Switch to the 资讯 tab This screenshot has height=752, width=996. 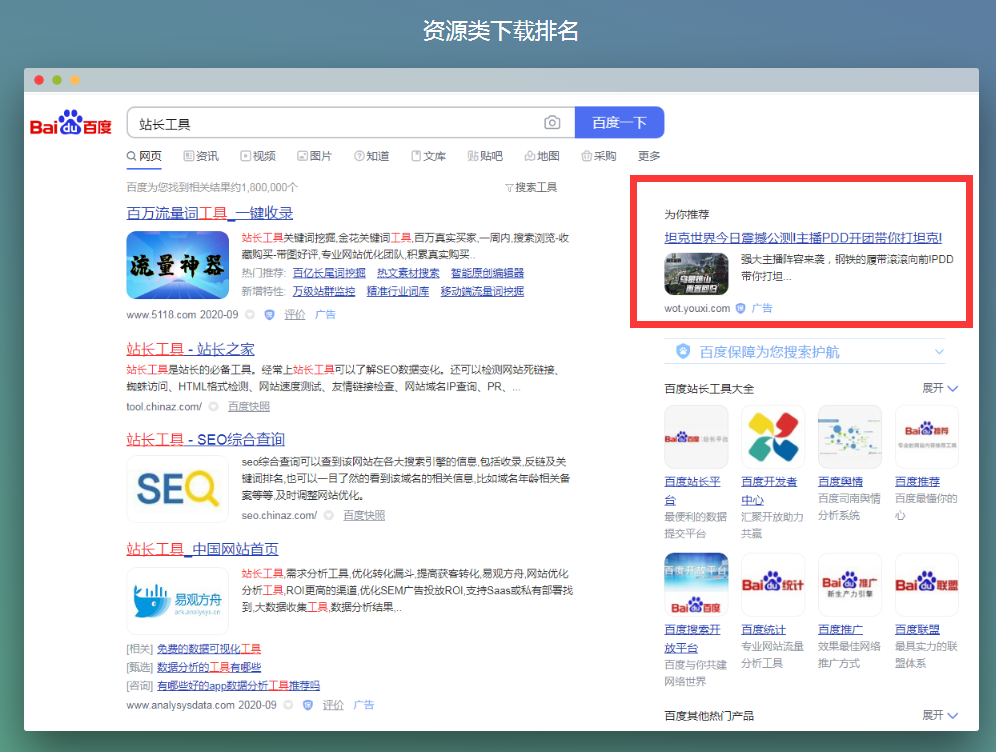(x=201, y=156)
